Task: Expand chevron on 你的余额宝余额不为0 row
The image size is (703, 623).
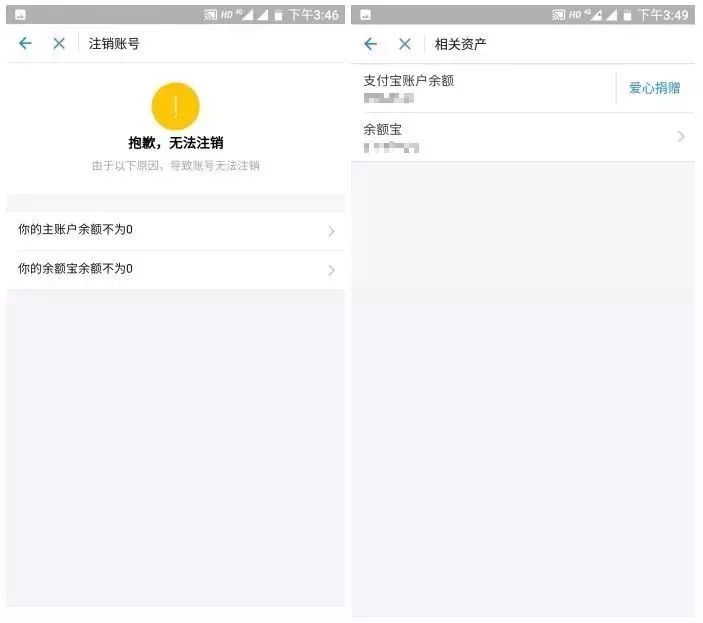Action: pos(331,270)
